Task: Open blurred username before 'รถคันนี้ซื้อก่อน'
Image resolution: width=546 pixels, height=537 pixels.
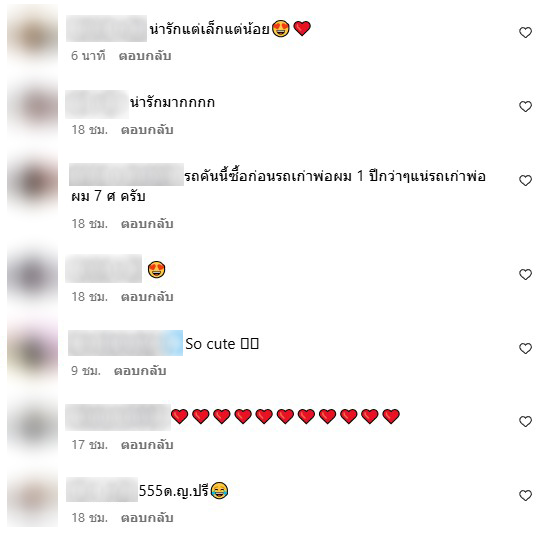Action: click(126, 174)
